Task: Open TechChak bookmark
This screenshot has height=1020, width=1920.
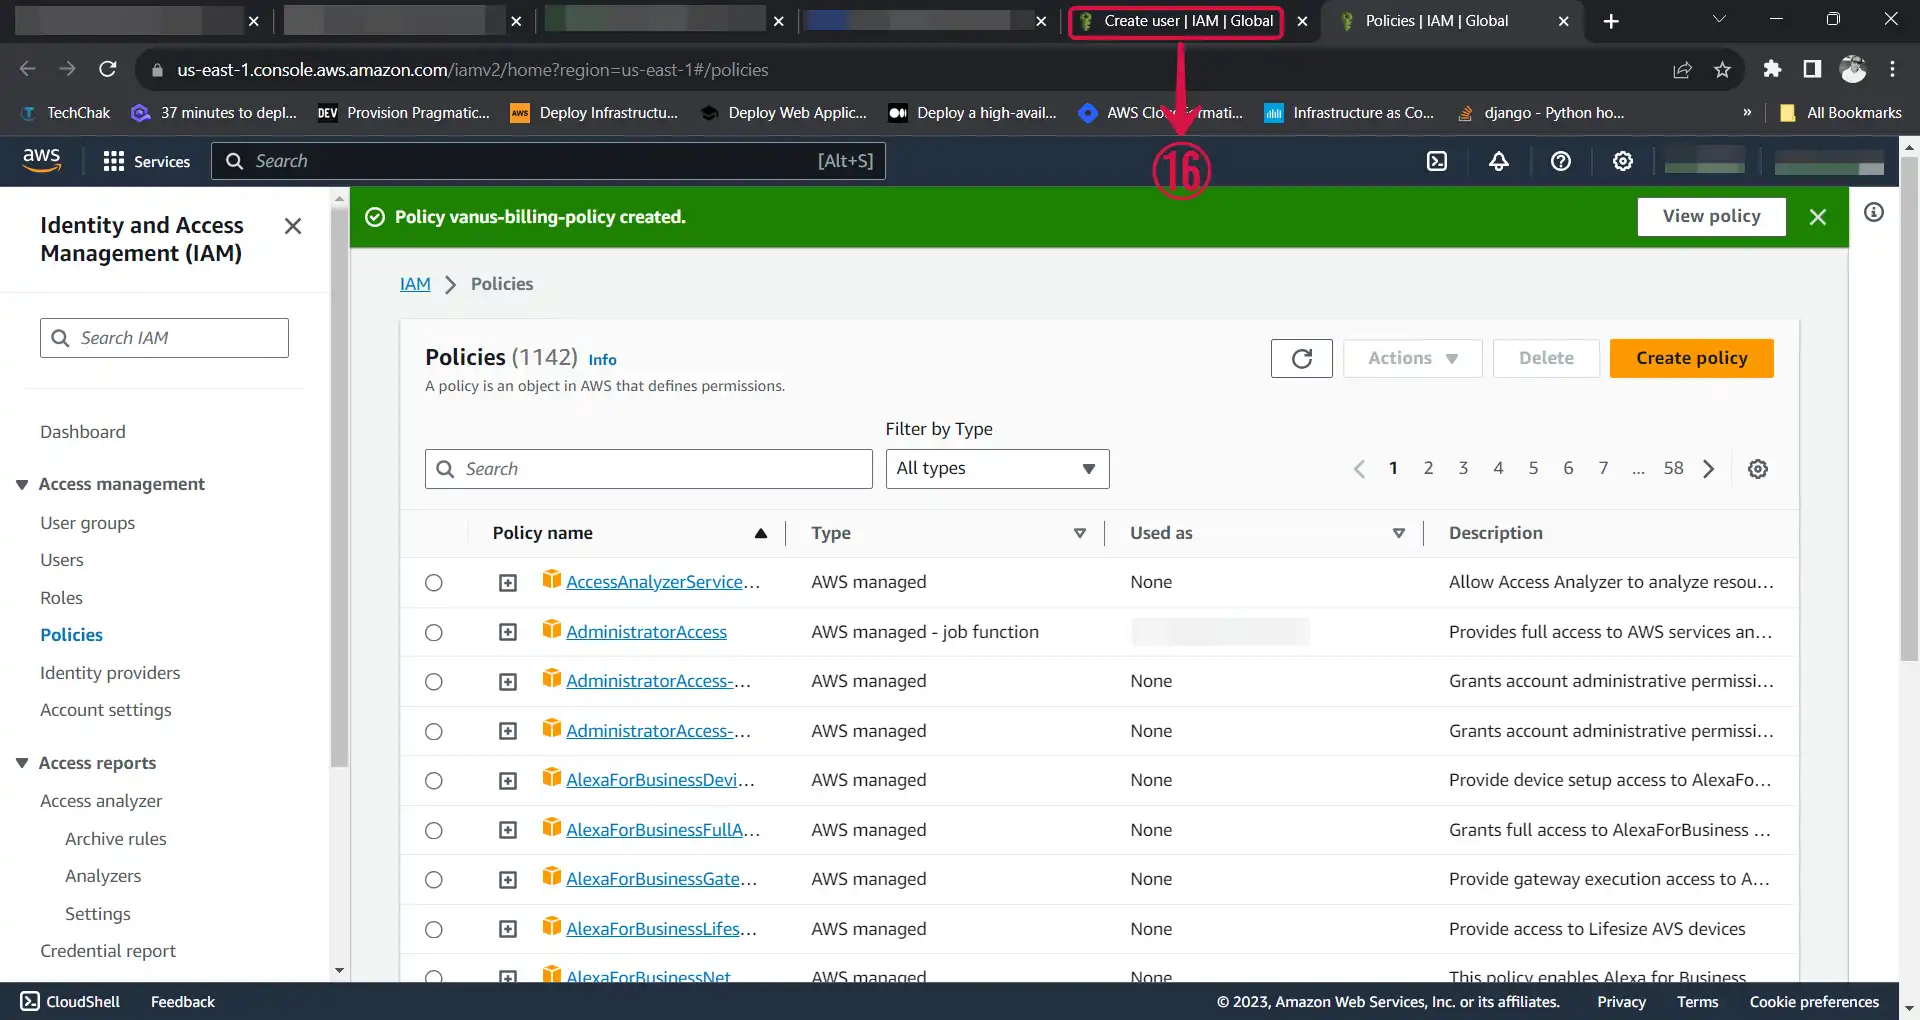Action: pos(66,113)
